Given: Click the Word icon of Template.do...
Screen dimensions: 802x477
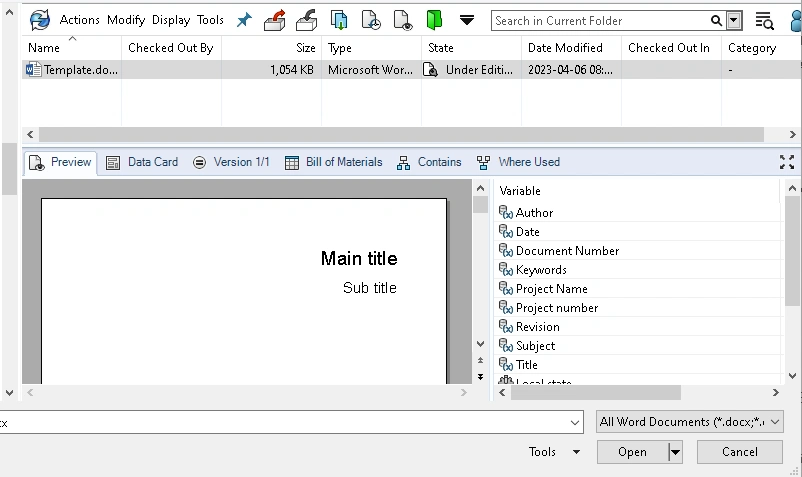Looking at the screenshot, I should pos(33,70).
